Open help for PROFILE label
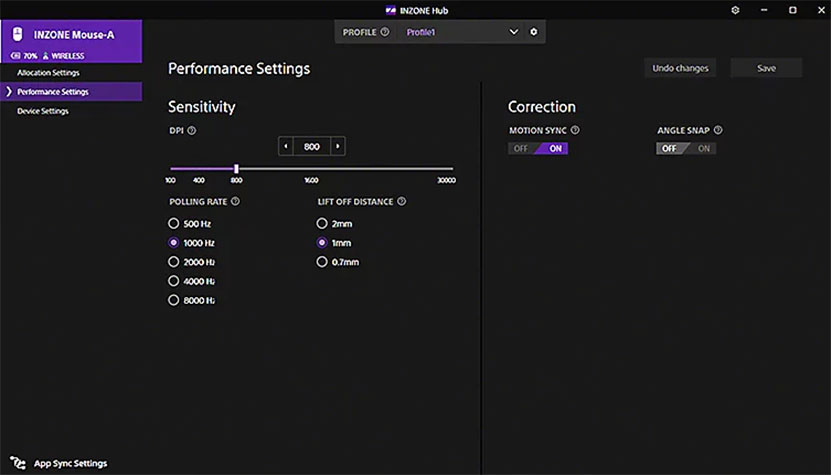The height and width of the screenshot is (475, 831). click(385, 32)
